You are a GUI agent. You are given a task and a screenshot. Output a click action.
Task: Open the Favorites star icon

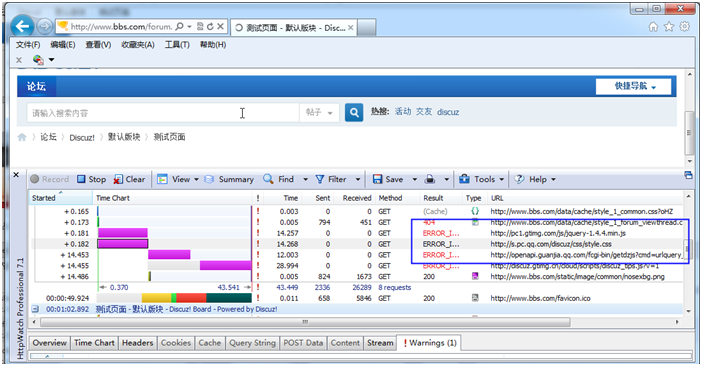[669, 27]
